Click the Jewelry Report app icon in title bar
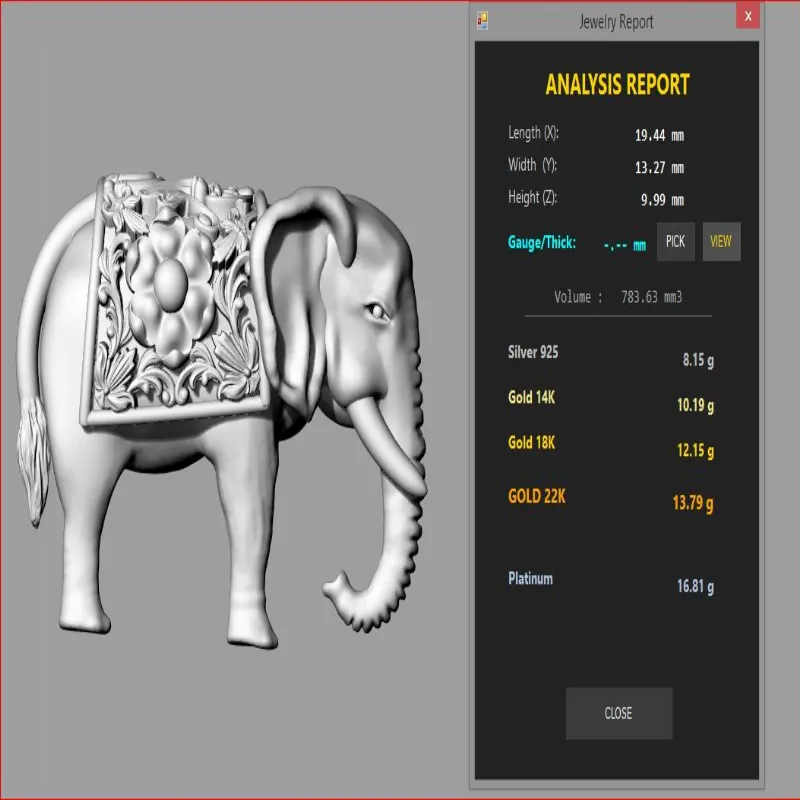Image resolution: width=800 pixels, height=800 pixels. point(483,21)
